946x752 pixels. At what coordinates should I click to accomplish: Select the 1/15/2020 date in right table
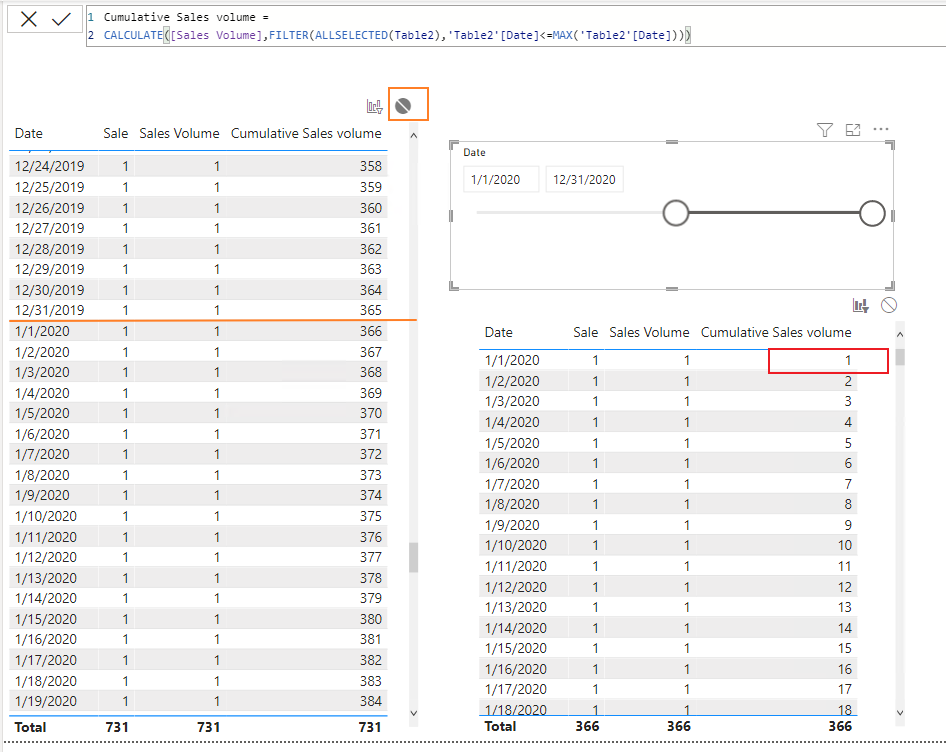click(515, 648)
